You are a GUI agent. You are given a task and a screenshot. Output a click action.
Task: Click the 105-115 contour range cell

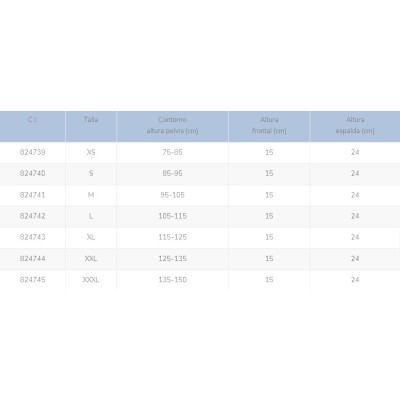coord(172,216)
